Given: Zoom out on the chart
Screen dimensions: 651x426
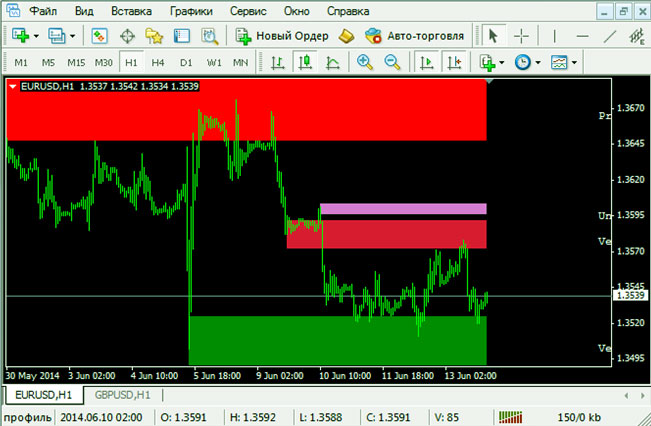Looking at the screenshot, I should tap(392, 62).
